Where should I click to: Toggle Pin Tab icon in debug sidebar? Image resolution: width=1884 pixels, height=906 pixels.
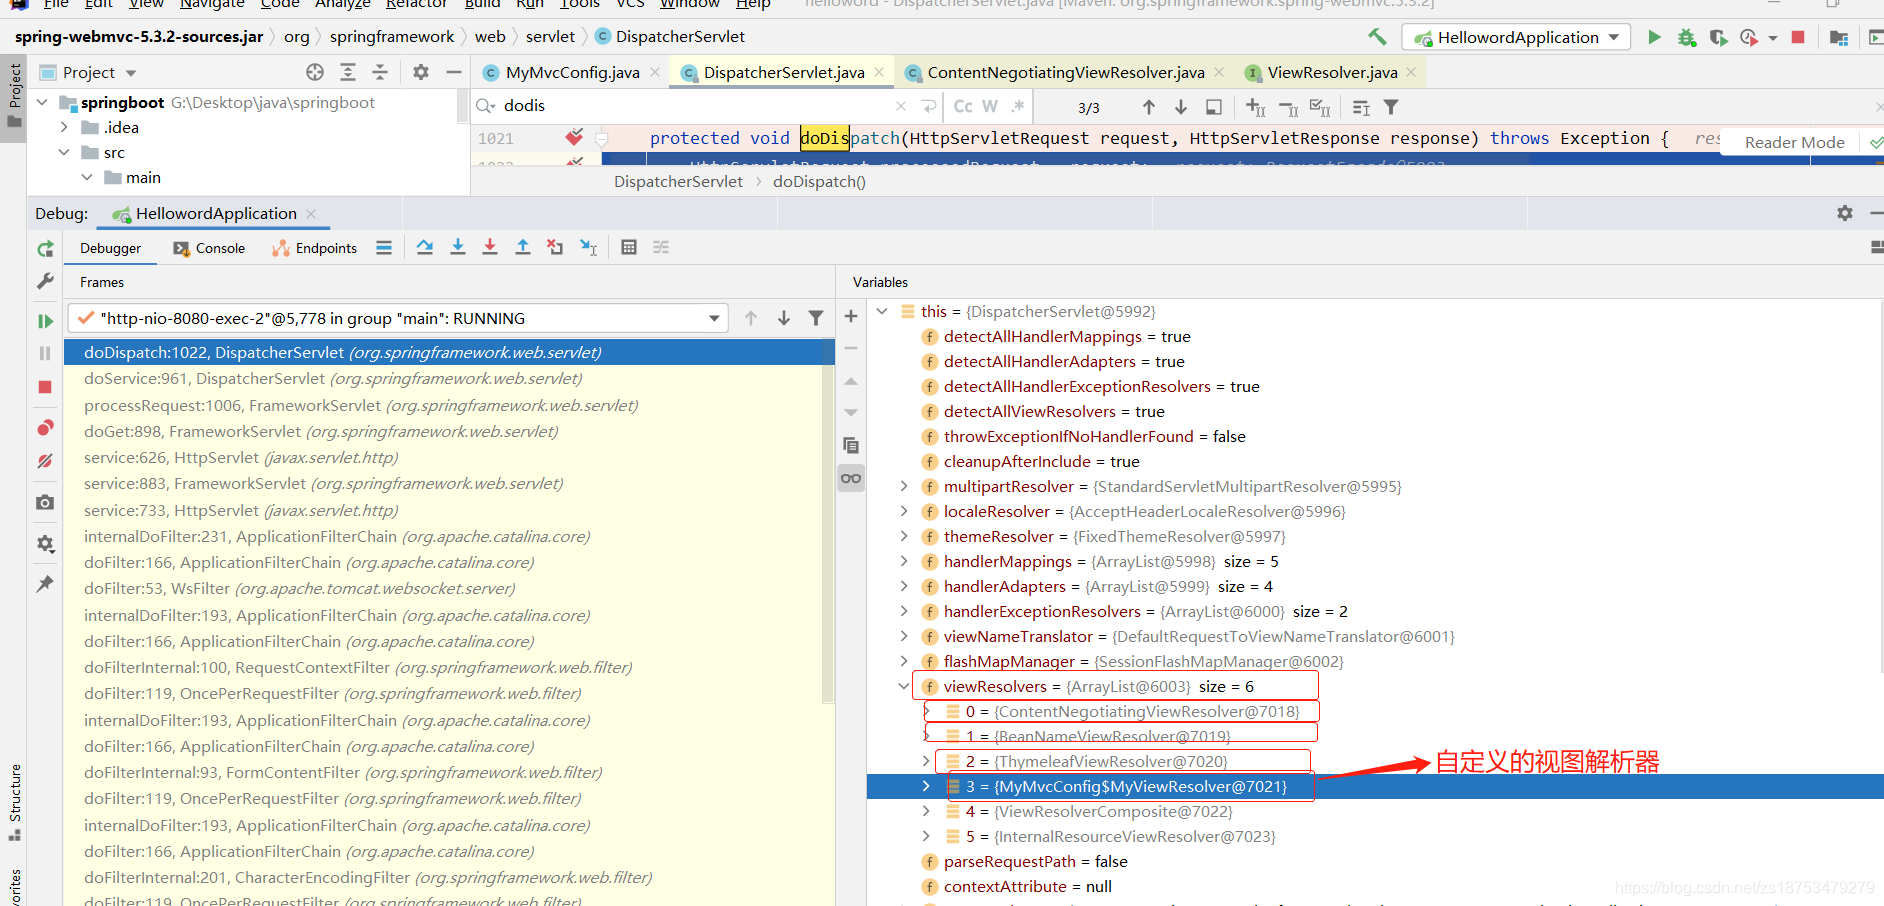45,583
